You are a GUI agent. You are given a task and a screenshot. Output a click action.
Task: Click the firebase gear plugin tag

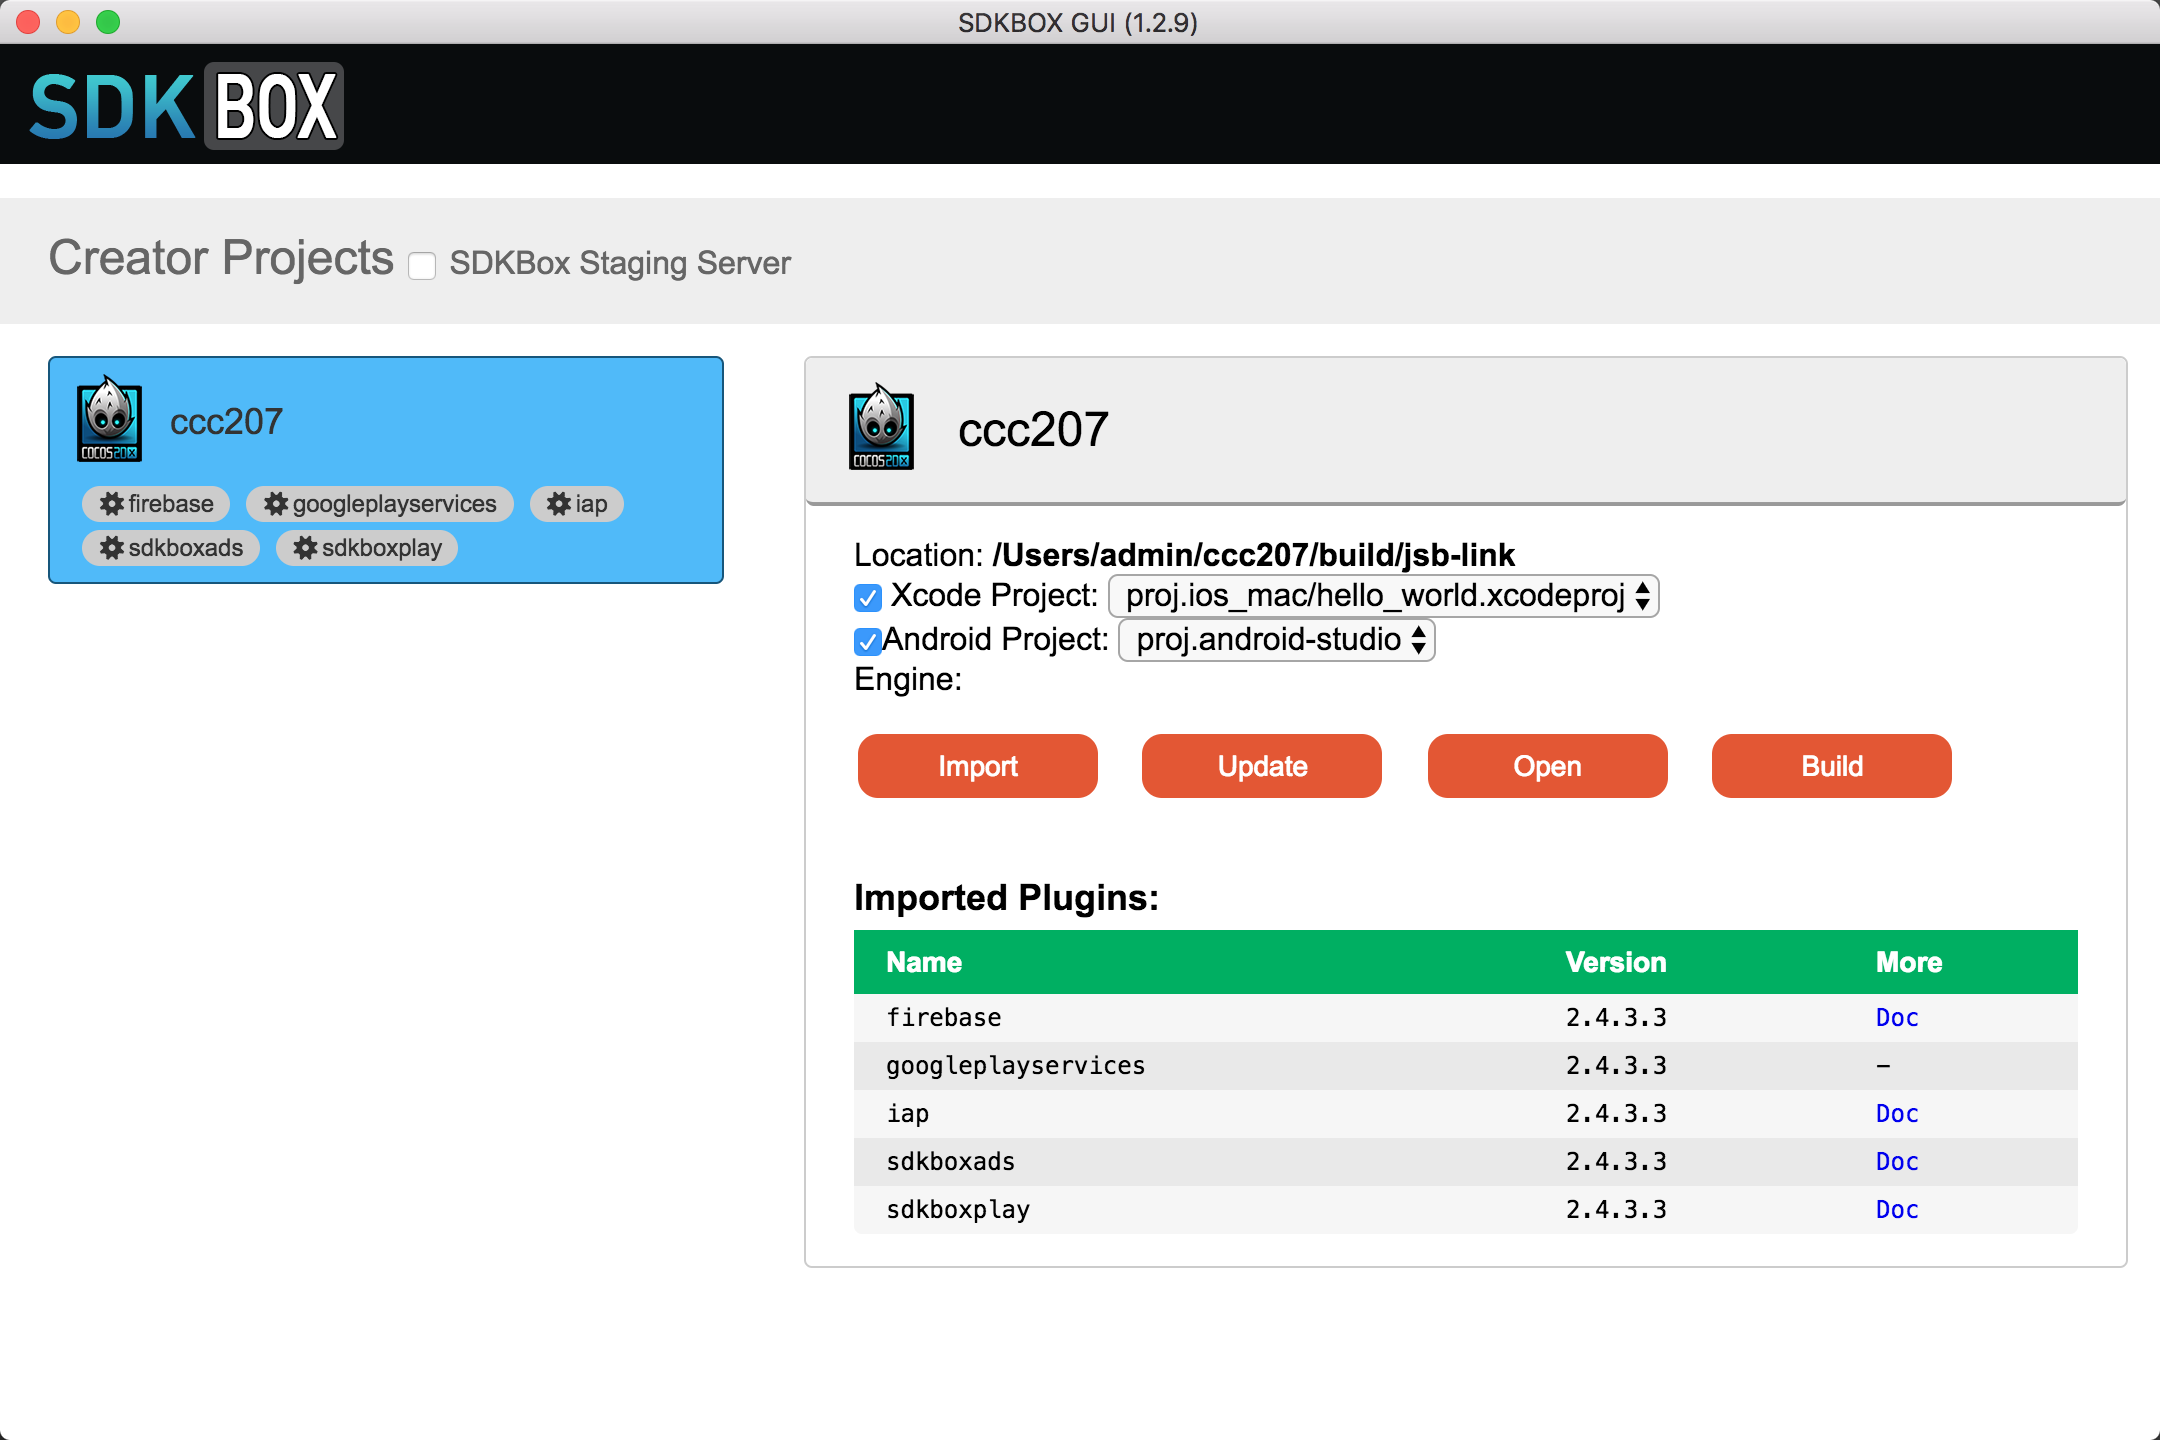(x=156, y=504)
